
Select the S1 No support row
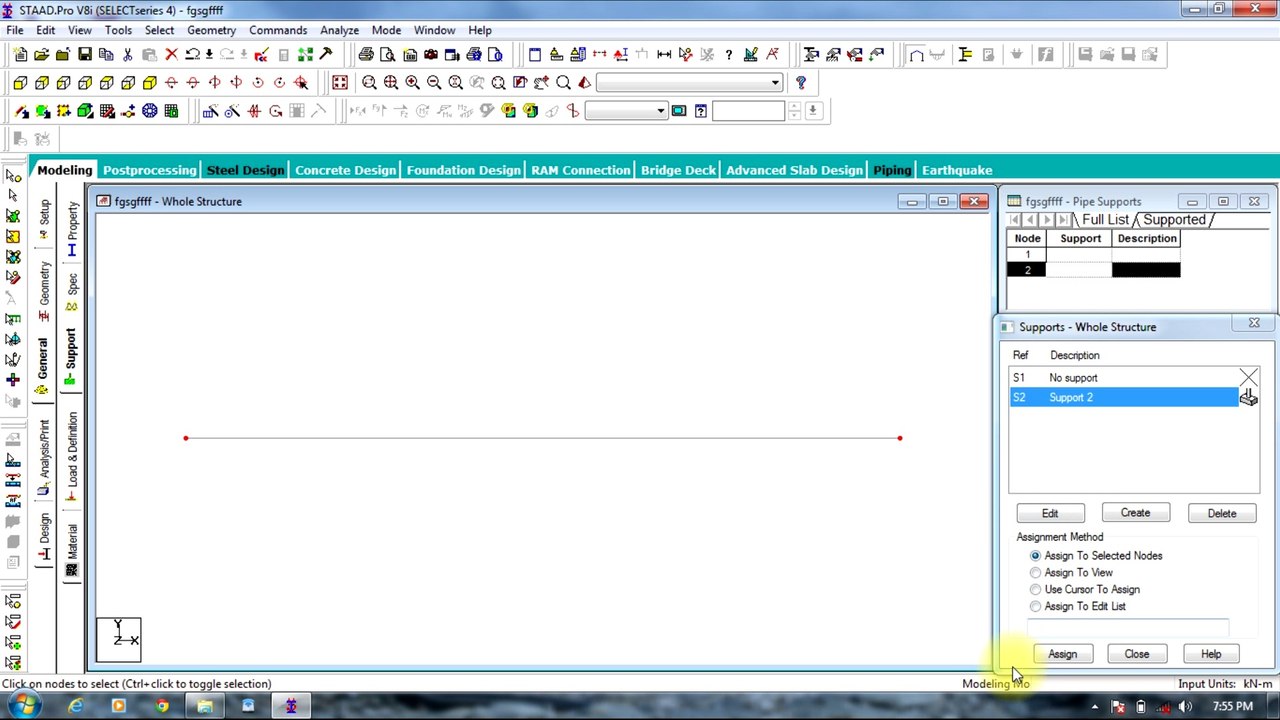(1123, 378)
